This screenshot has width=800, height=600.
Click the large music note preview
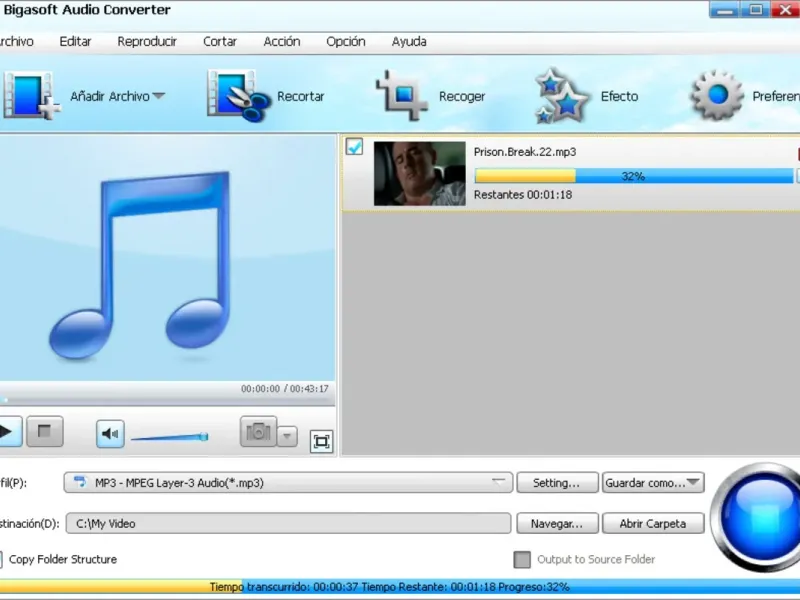[141, 265]
